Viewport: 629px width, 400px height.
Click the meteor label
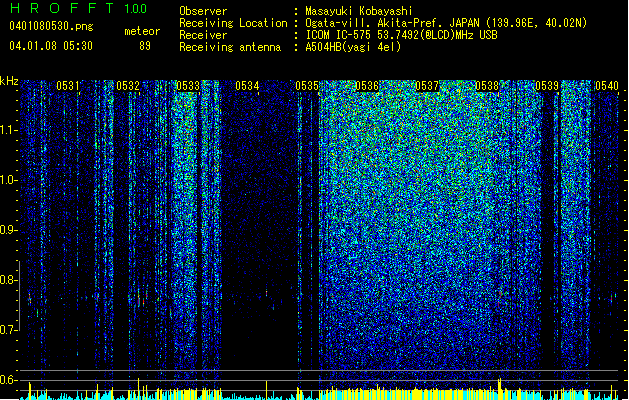(142, 31)
